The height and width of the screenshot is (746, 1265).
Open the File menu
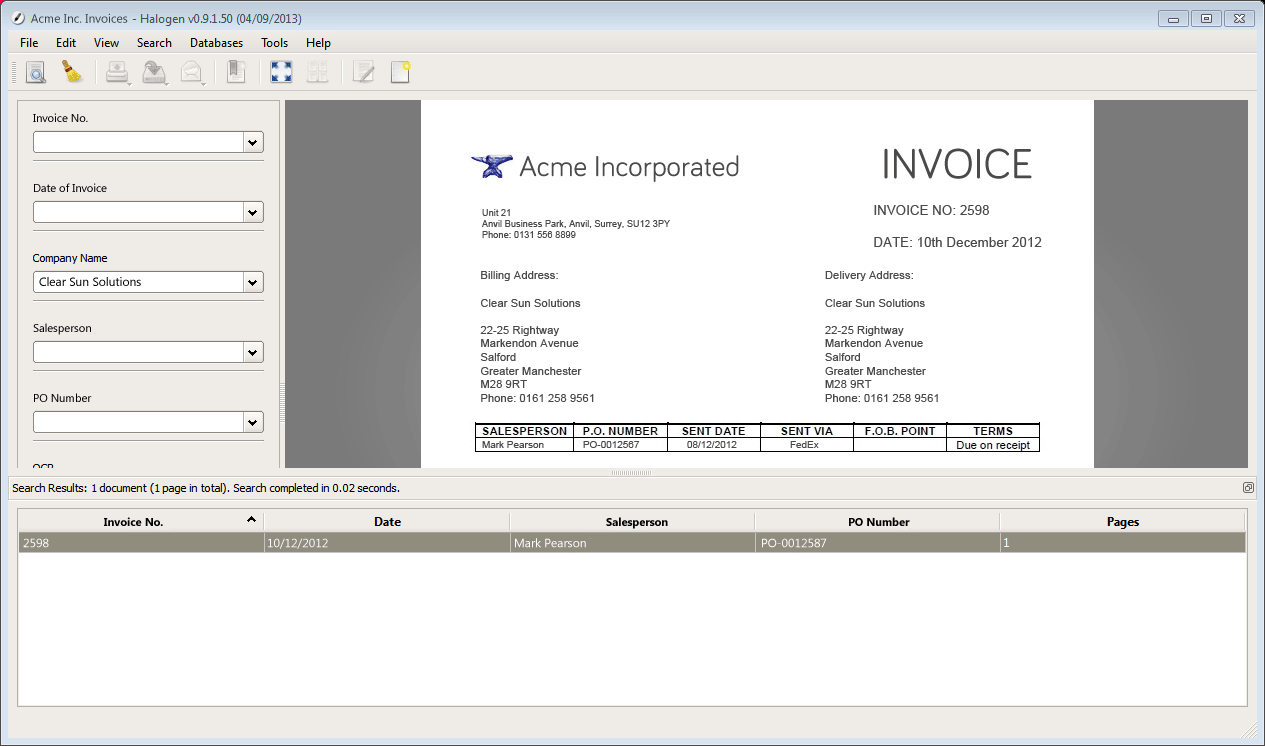coord(29,43)
